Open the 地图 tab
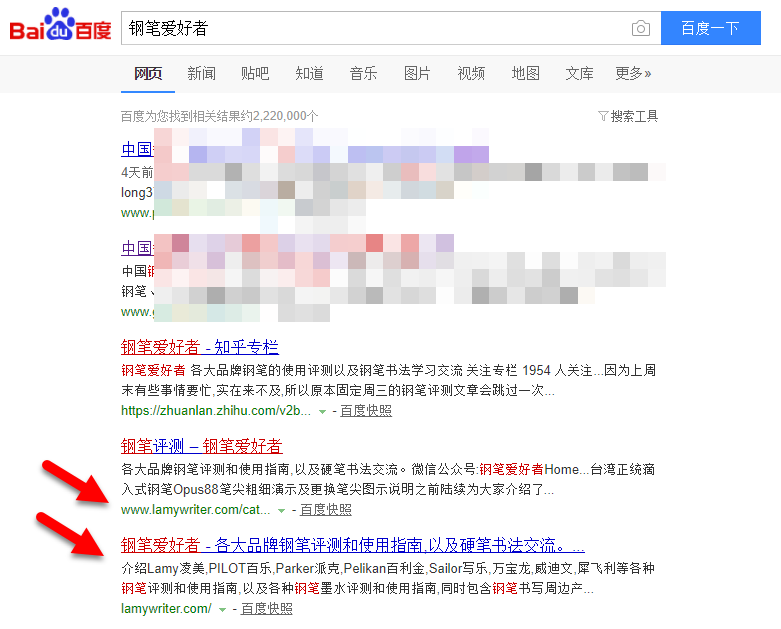 click(x=525, y=73)
